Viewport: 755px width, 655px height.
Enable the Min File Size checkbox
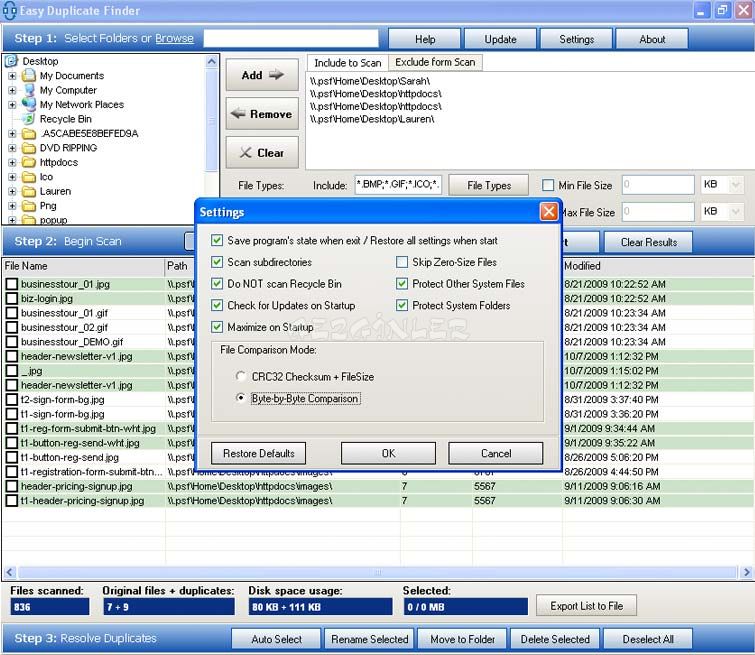pos(548,185)
